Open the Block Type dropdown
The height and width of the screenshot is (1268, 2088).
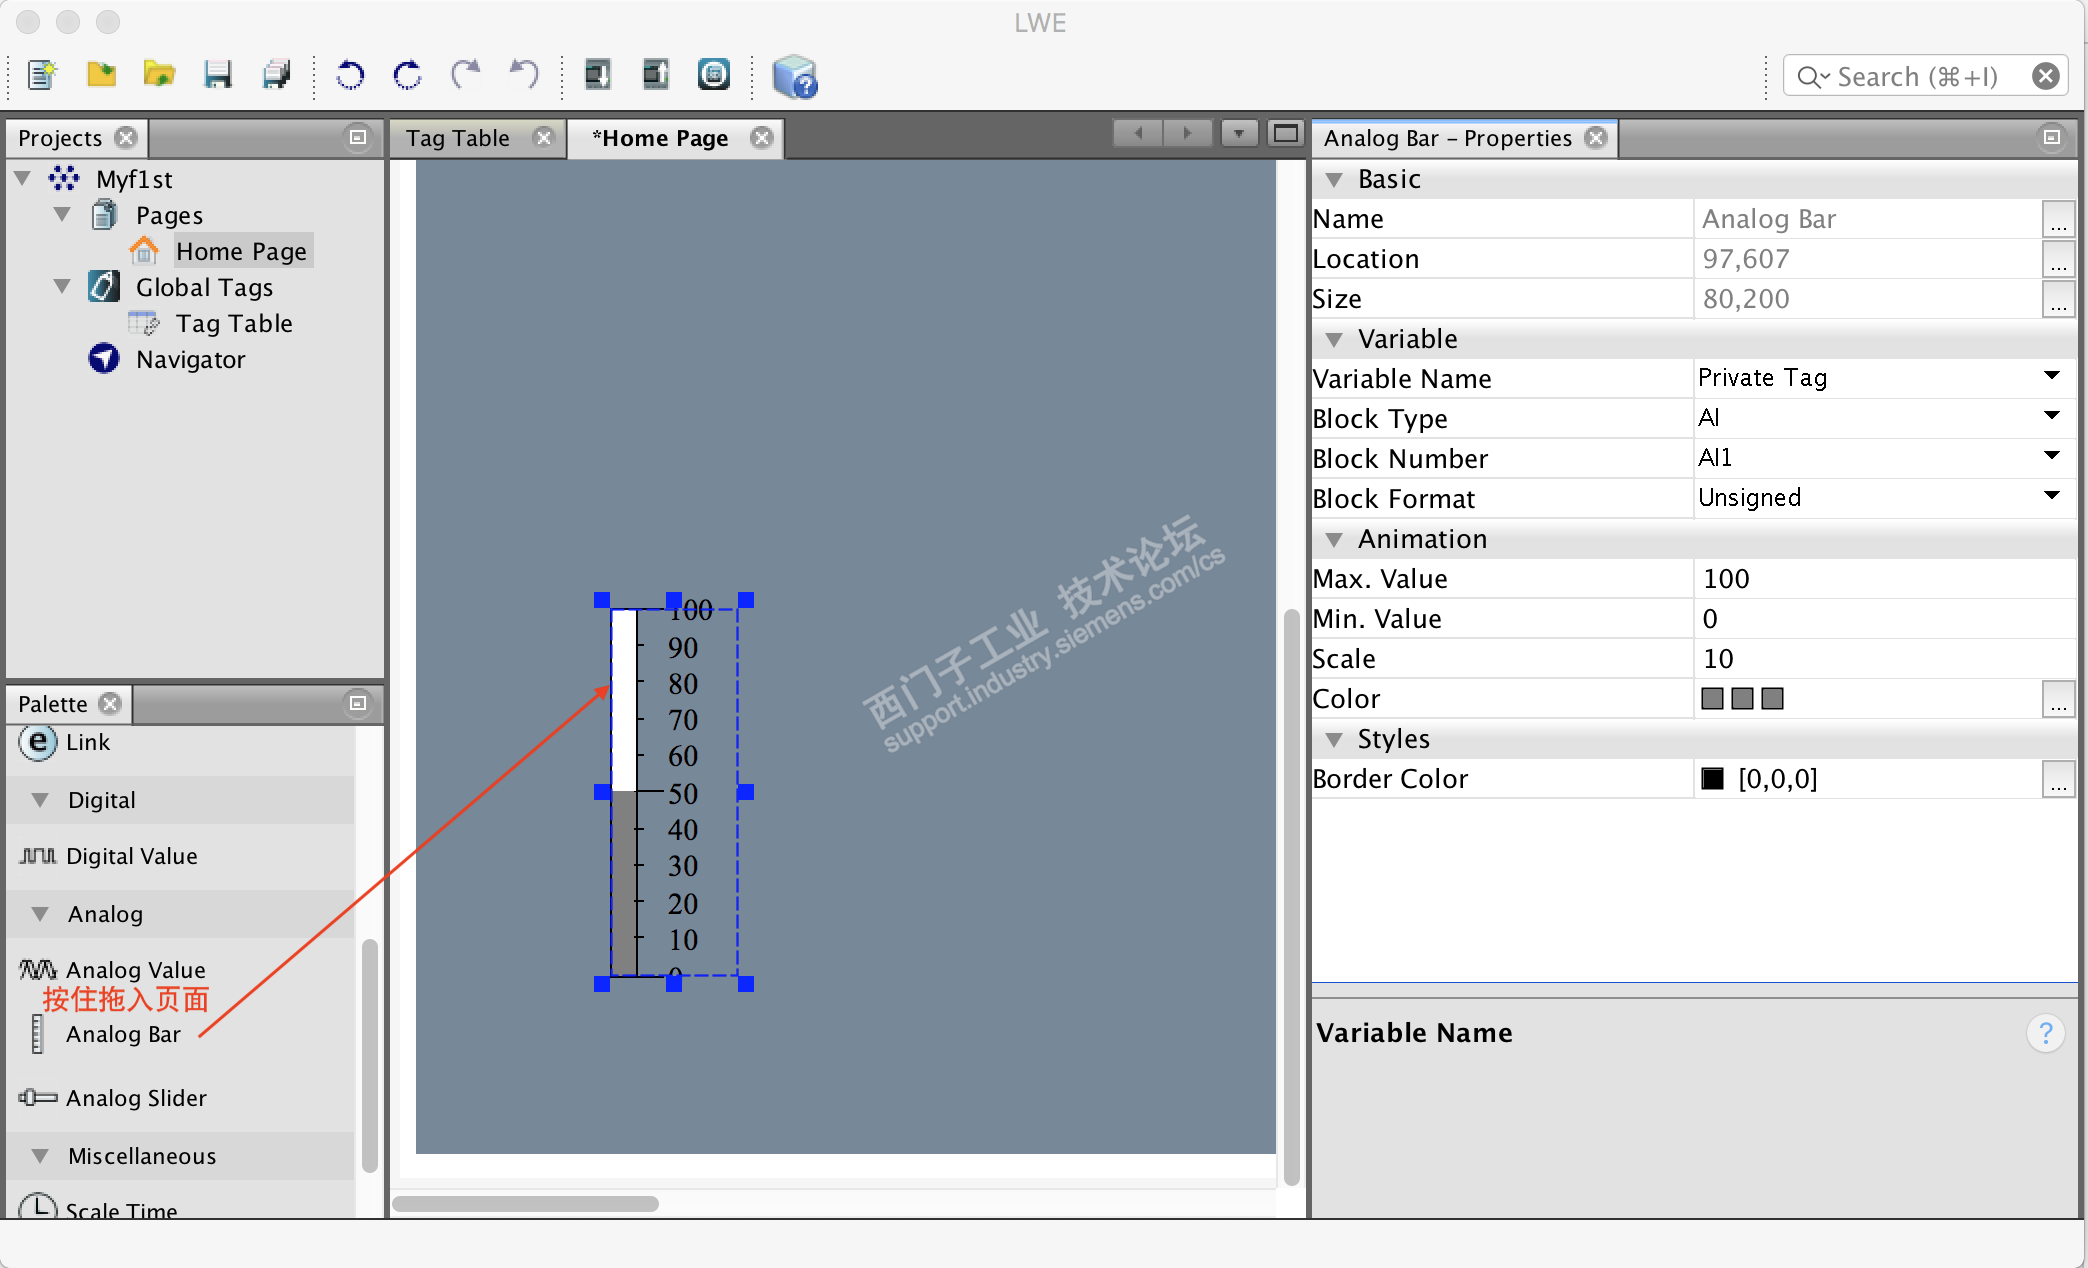2051,417
